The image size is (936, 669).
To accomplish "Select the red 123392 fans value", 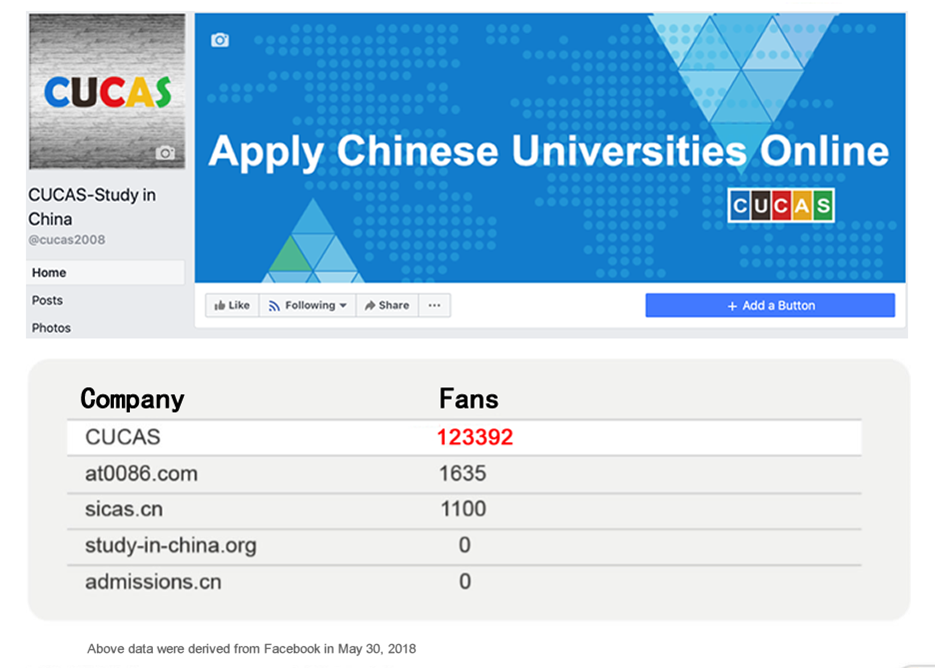I will click(x=475, y=437).
